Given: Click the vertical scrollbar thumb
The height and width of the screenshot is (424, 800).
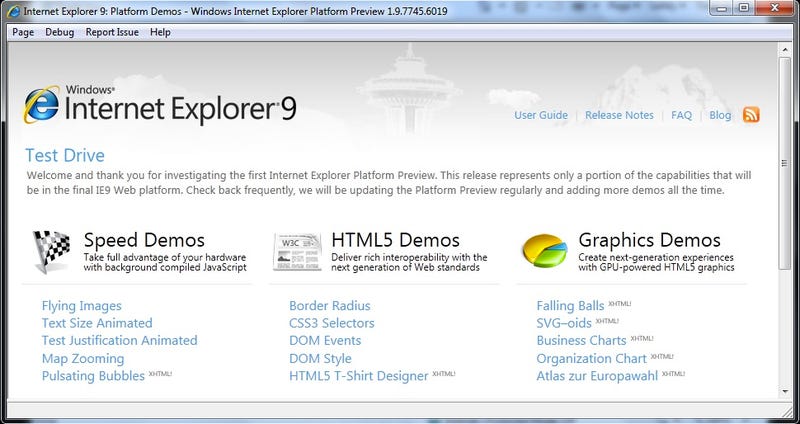Looking at the screenshot, I should click(x=785, y=163).
